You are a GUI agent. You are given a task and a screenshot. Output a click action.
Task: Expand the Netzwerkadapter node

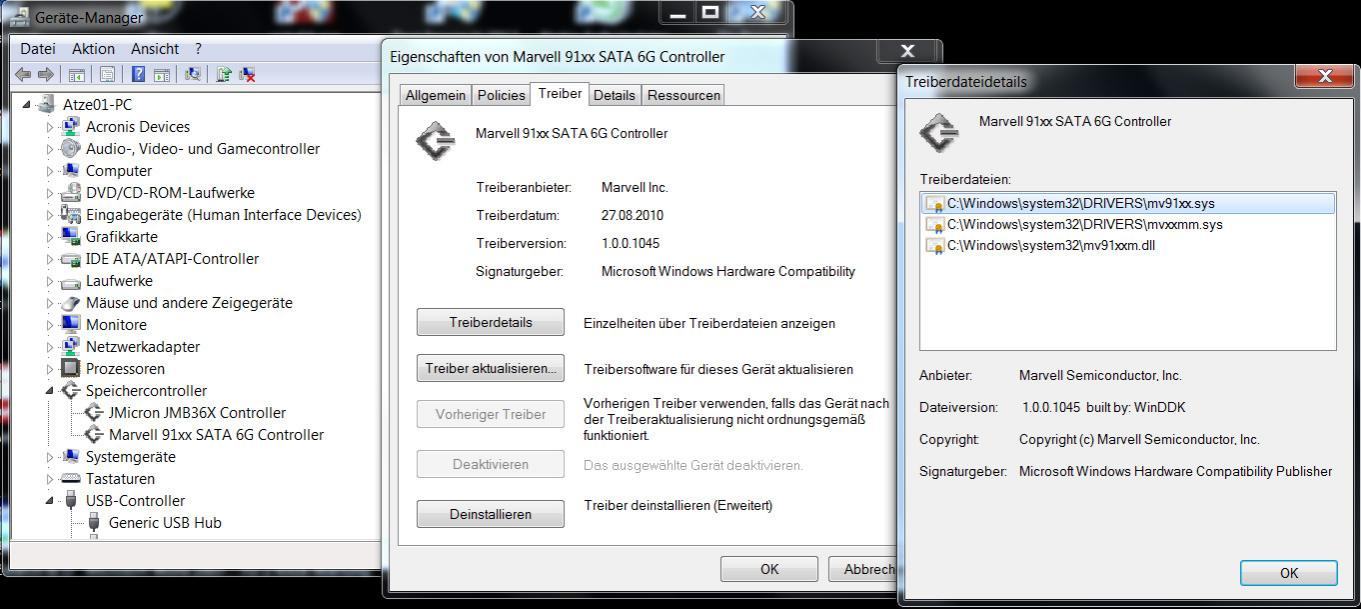pos(50,347)
